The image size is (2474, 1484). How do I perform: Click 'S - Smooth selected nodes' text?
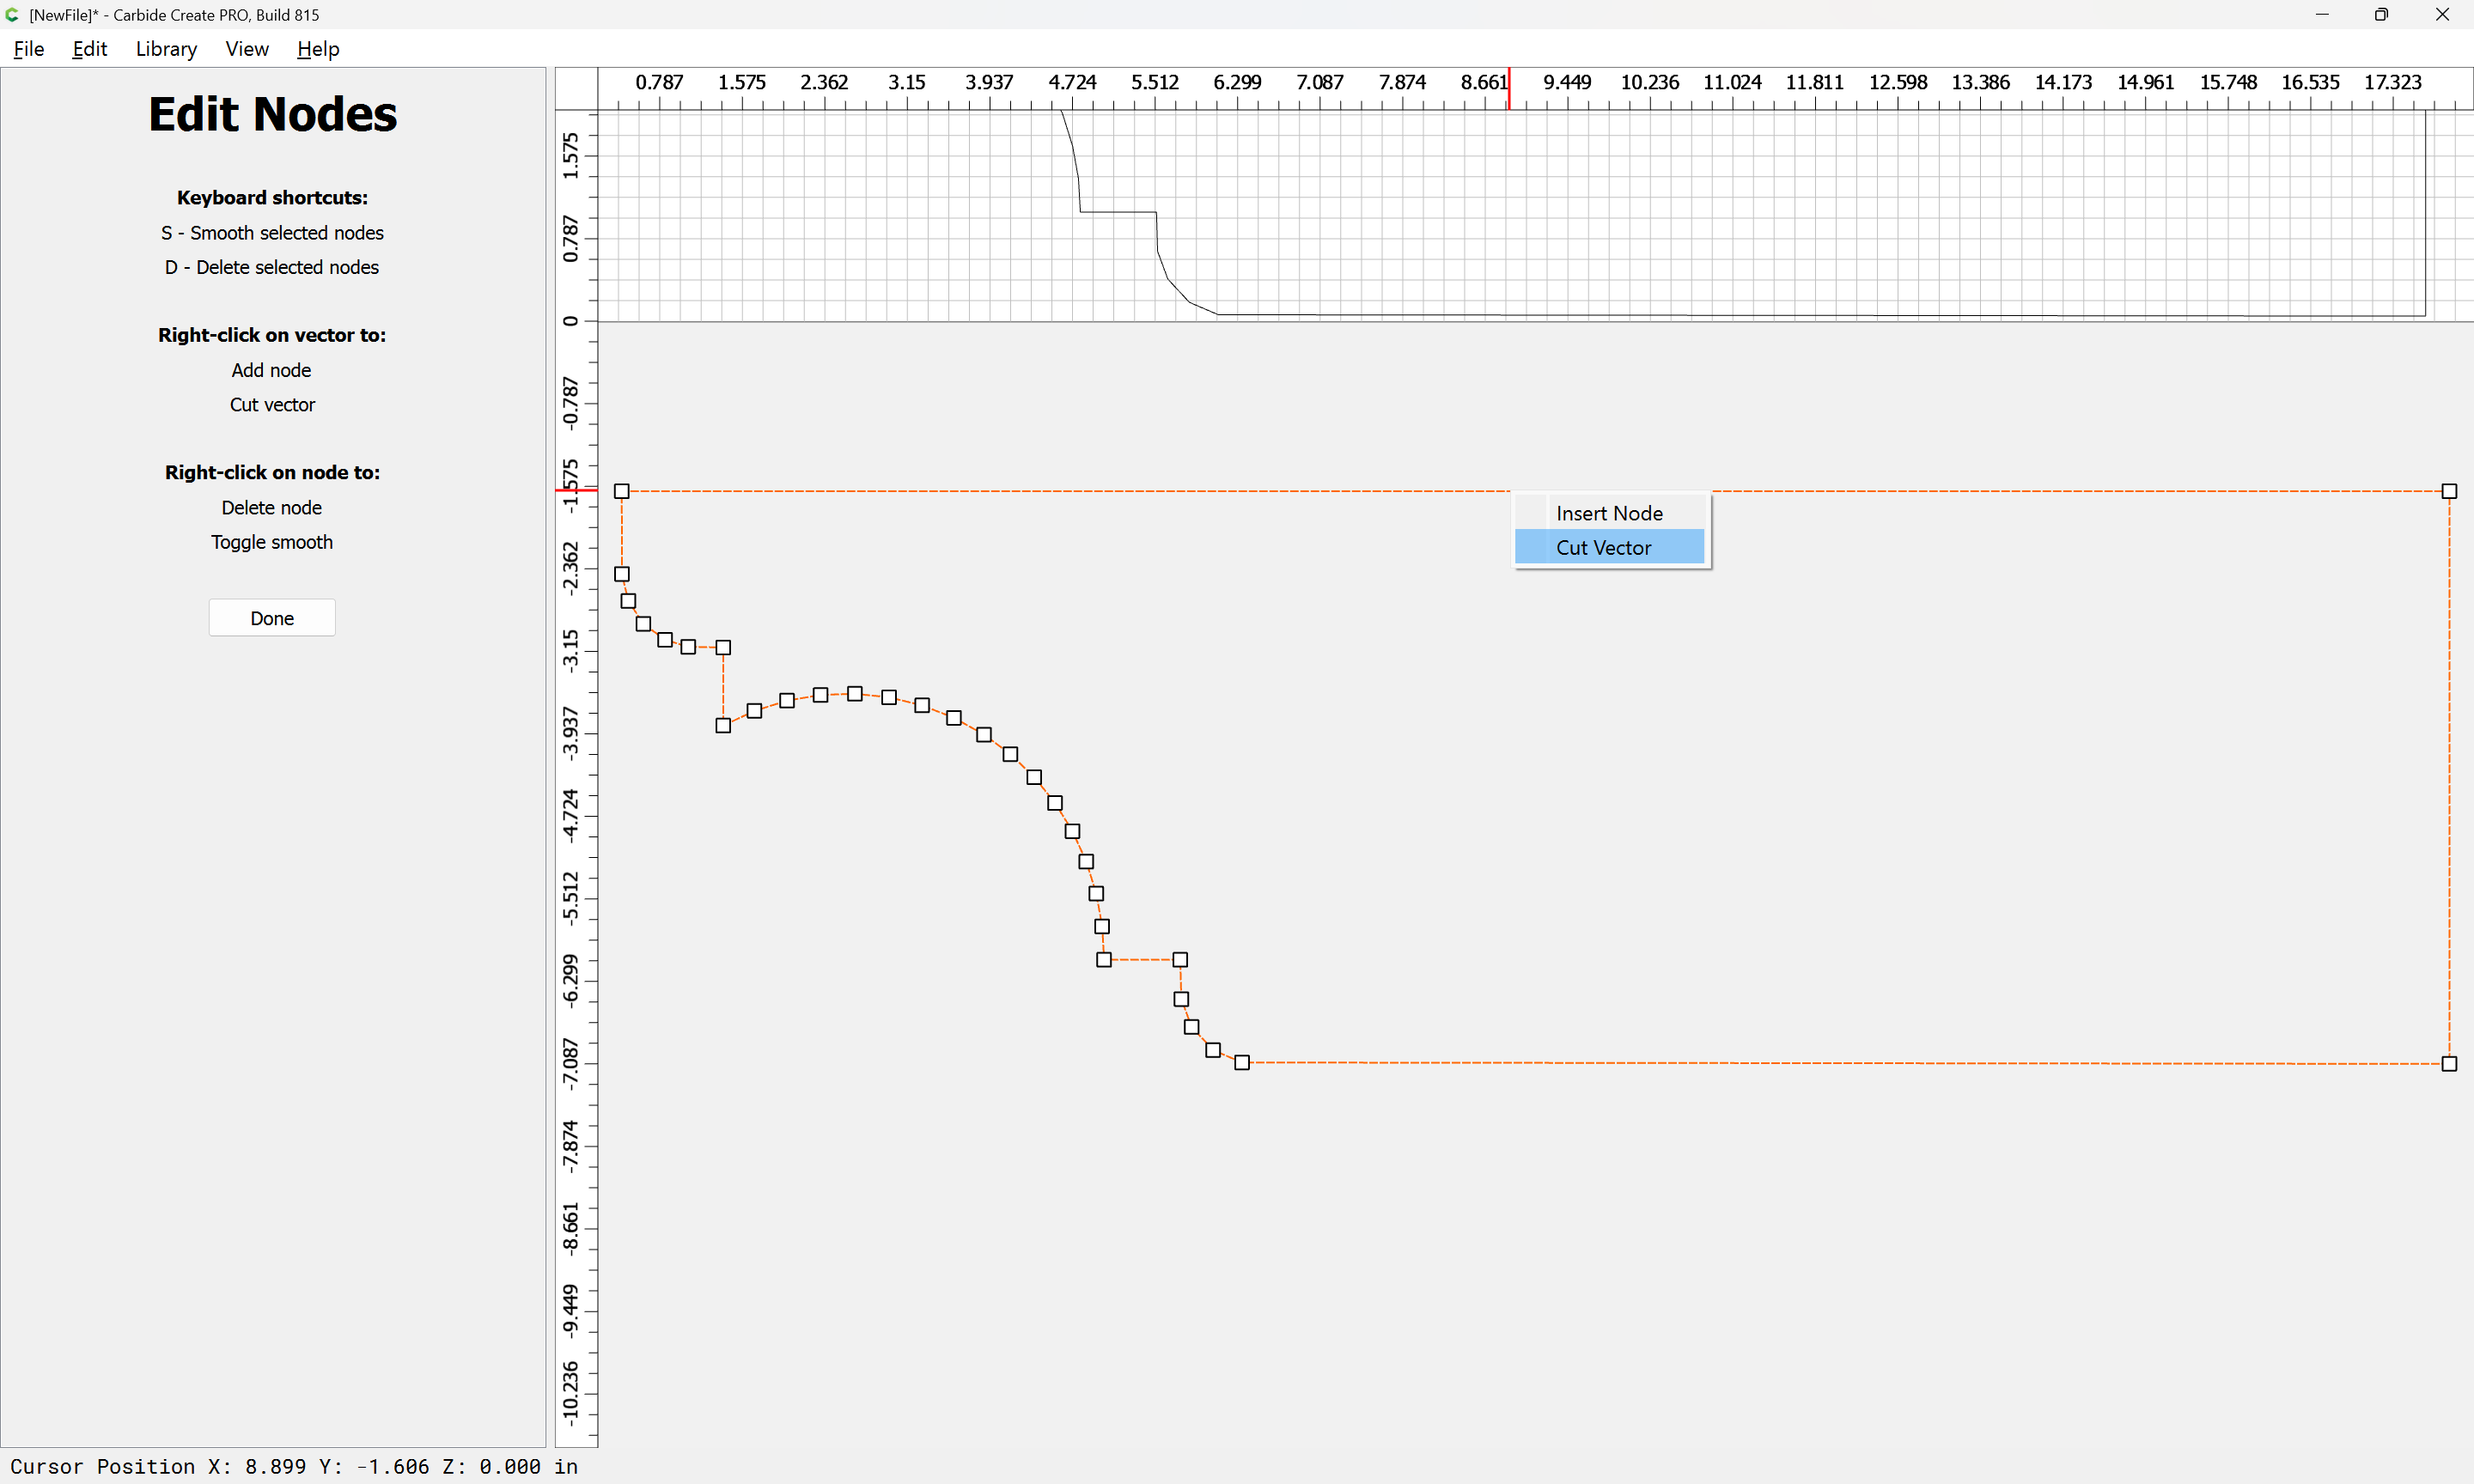point(272,233)
